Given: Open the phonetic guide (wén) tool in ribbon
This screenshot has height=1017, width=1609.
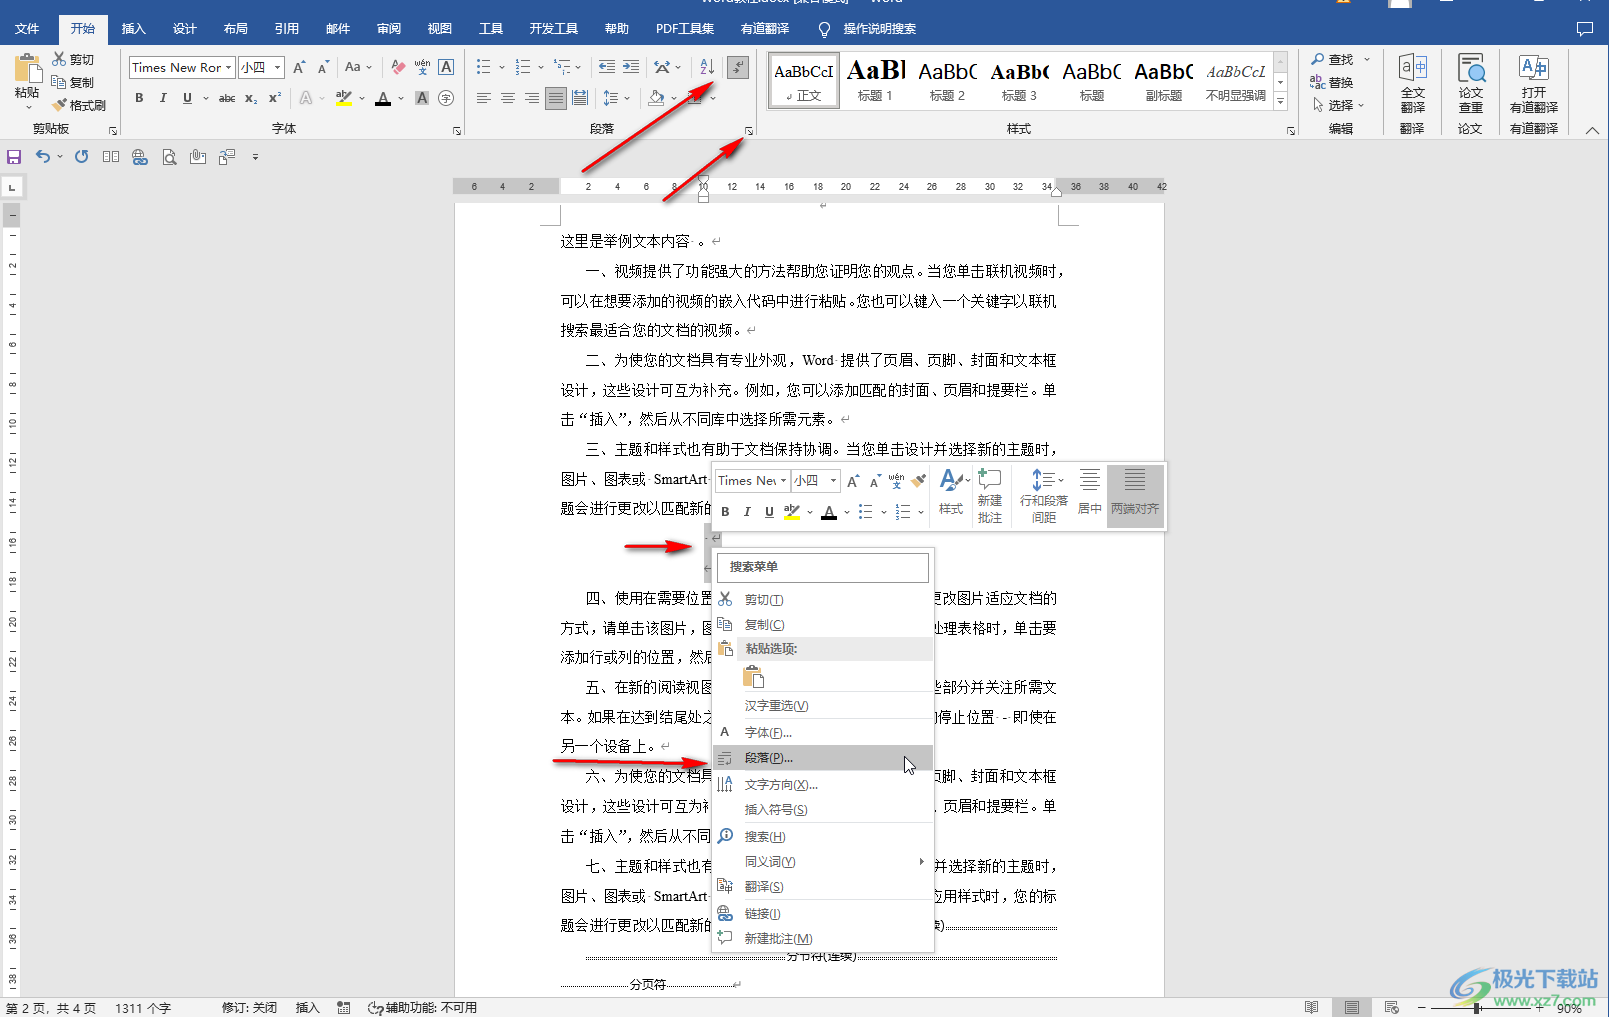Looking at the screenshot, I should click(422, 67).
